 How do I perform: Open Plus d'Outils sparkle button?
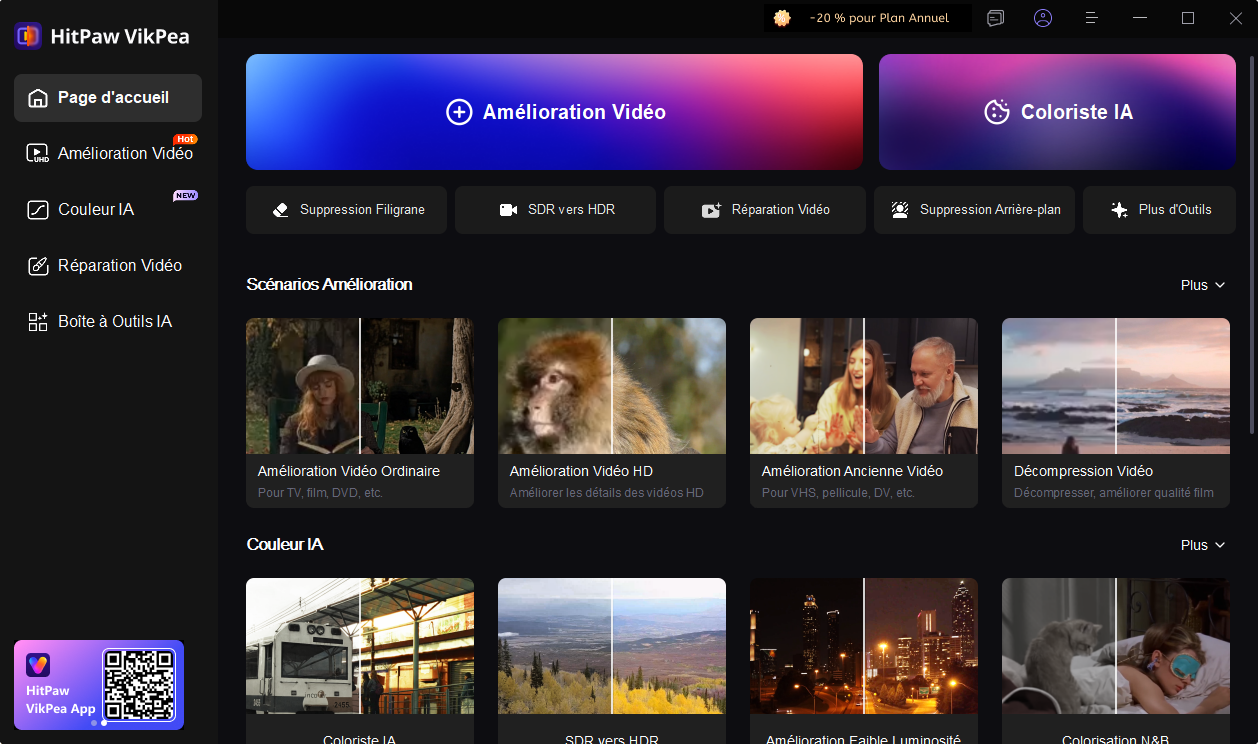tap(1160, 210)
